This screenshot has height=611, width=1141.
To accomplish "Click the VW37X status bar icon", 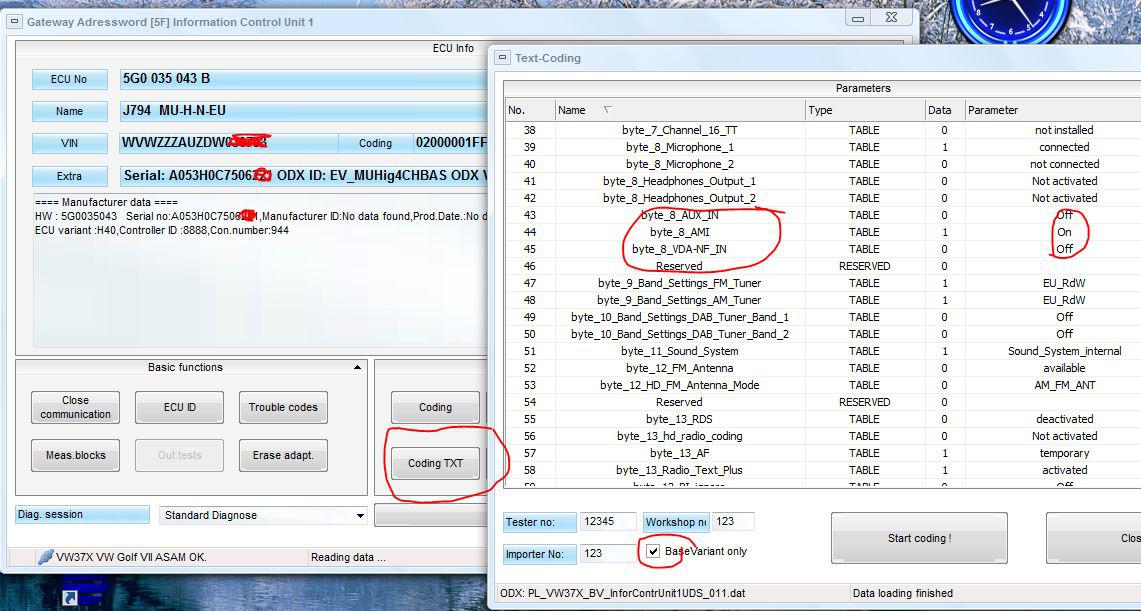I will pyautogui.click(x=45, y=557).
